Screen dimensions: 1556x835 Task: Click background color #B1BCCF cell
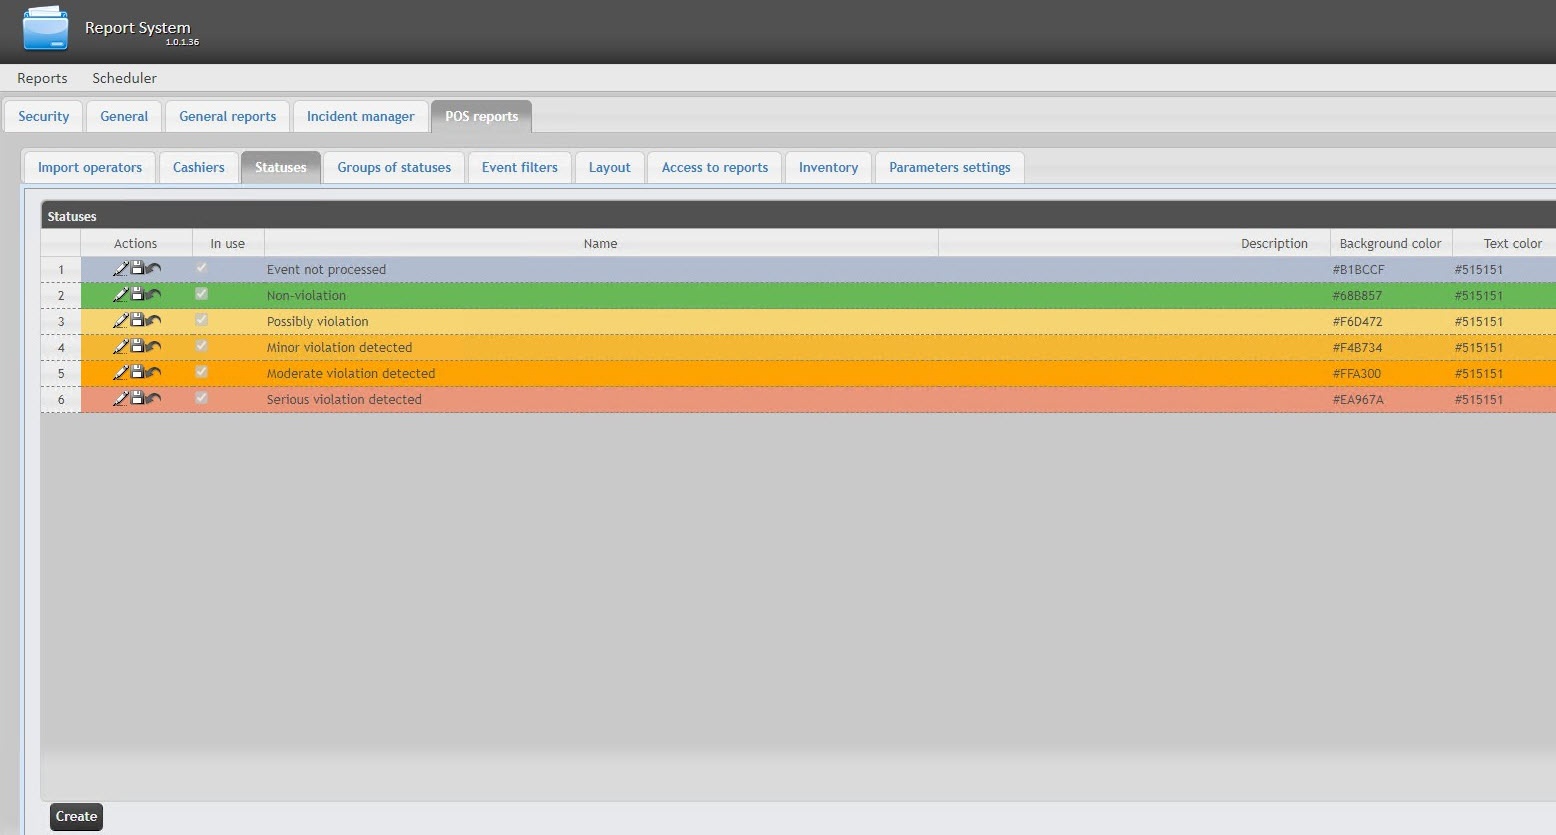pyautogui.click(x=1390, y=269)
